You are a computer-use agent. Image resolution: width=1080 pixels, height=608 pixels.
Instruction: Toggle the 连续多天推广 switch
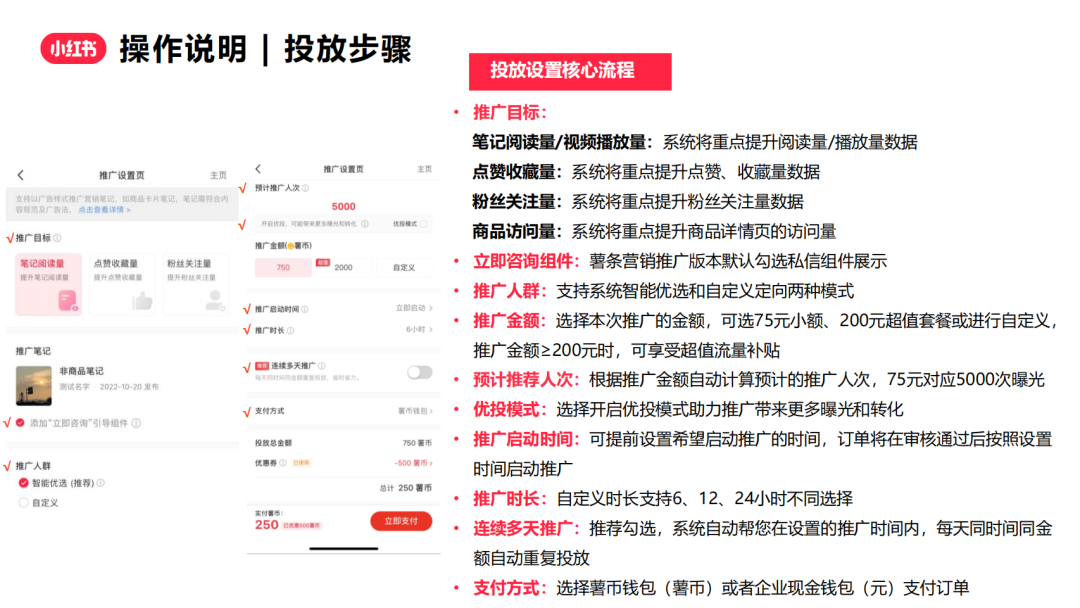pyautogui.click(x=419, y=373)
